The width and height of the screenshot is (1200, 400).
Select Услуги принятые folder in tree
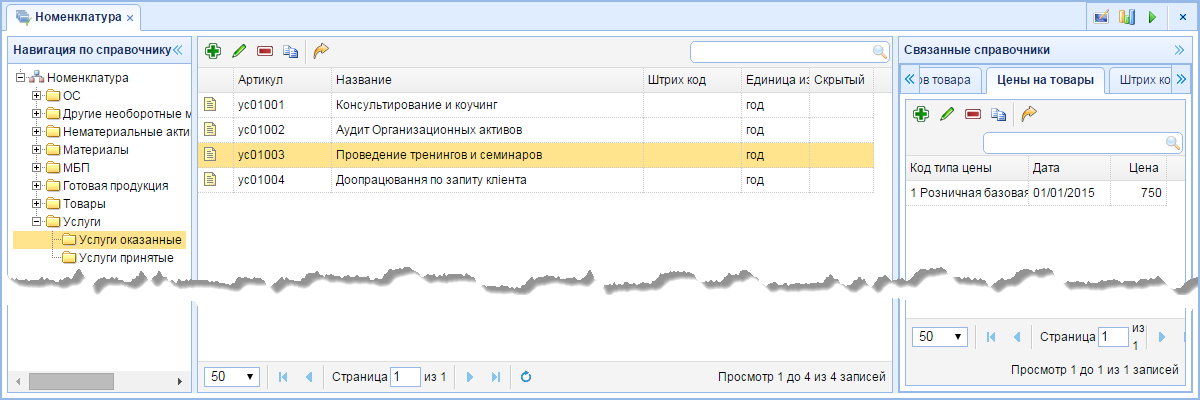pos(125,258)
